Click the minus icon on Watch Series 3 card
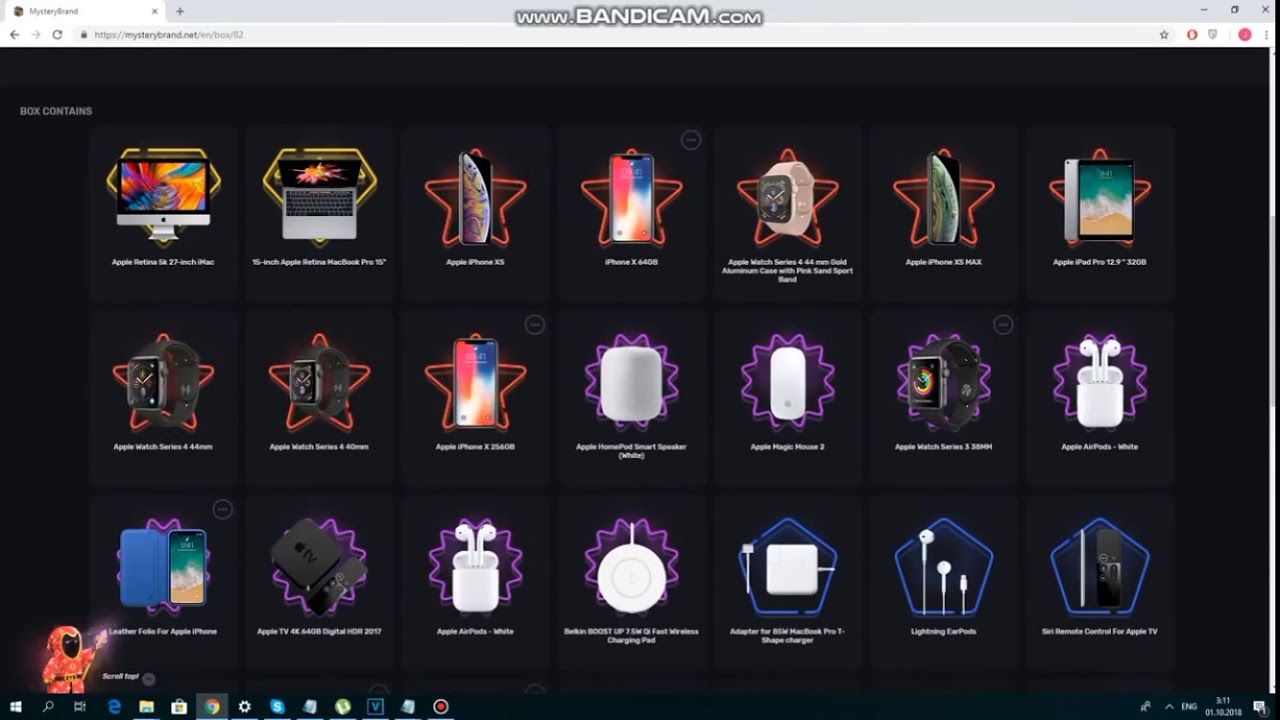The width and height of the screenshot is (1280, 720). (x=1003, y=325)
